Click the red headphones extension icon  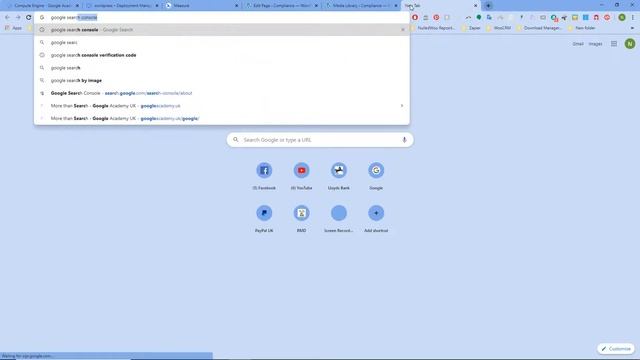596,18
